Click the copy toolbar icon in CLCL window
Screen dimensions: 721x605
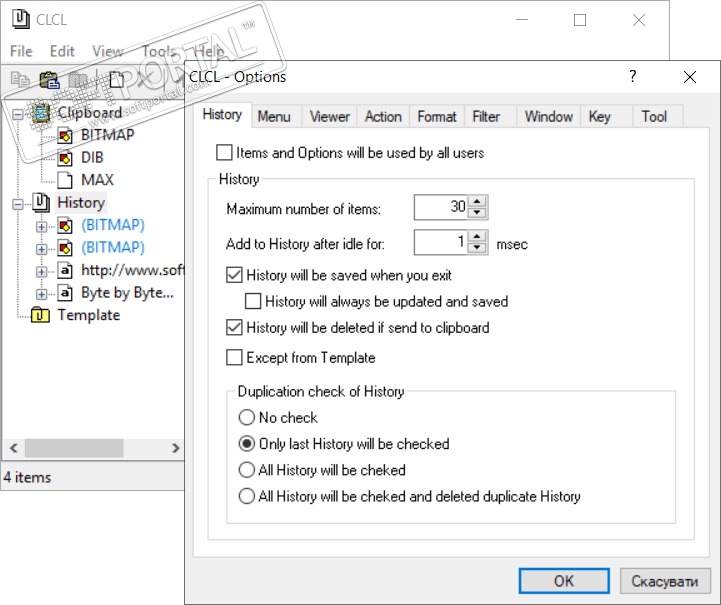[20, 80]
